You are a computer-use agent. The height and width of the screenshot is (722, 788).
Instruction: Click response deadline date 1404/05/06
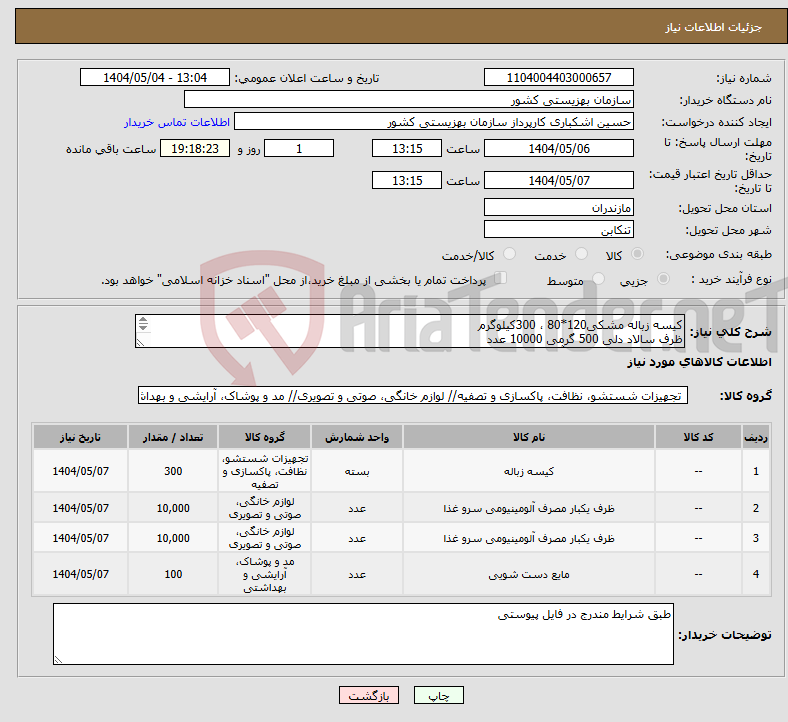[558, 149]
